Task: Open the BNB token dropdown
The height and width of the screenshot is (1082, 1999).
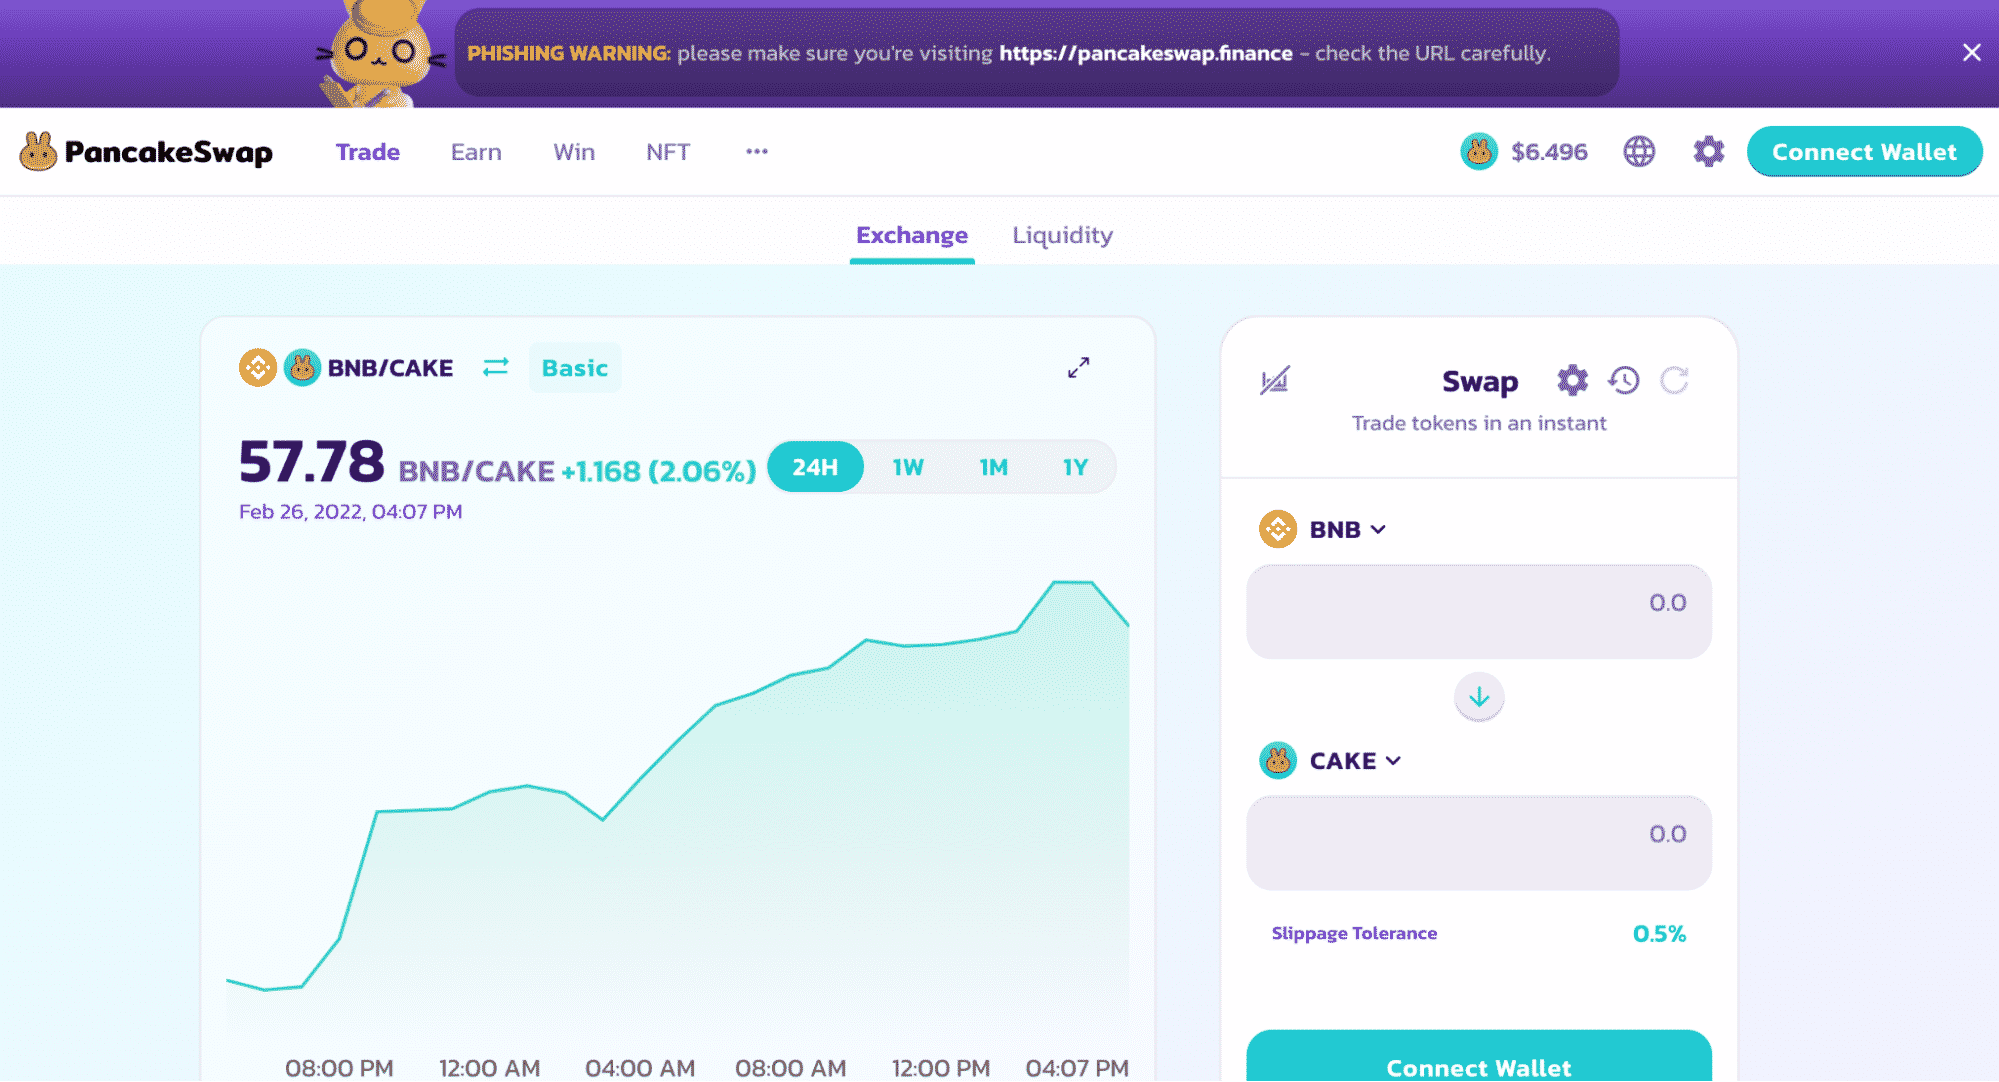Action: pos(1323,529)
